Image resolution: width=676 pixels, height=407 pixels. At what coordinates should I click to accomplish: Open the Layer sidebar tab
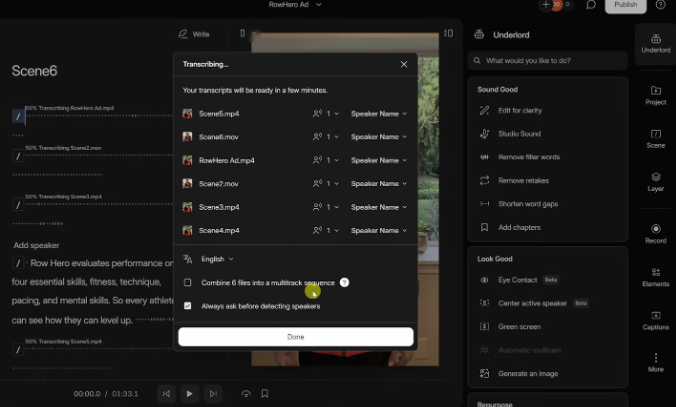coord(655,182)
